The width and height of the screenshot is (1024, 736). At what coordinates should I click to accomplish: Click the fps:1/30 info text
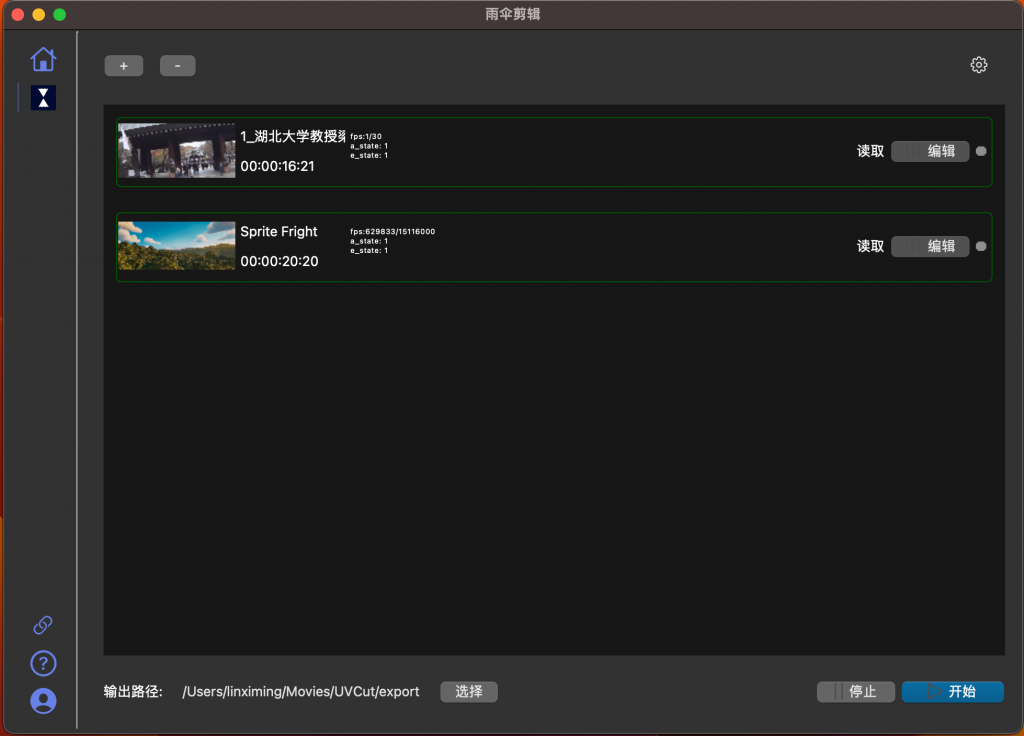click(366, 136)
